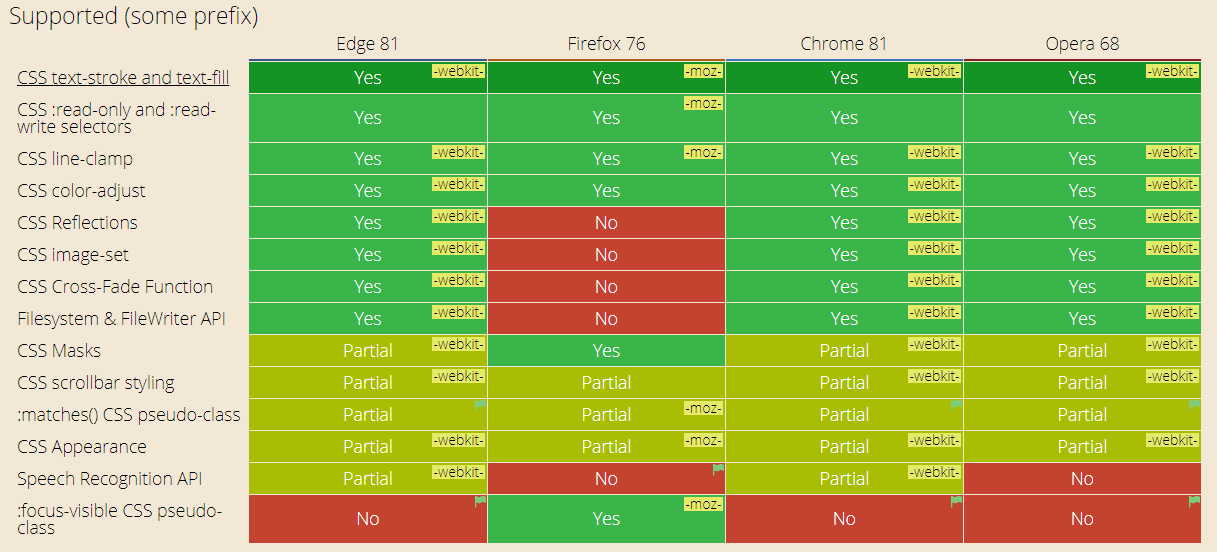The width and height of the screenshot is (1217, 552).
Task: Select the Edge 81 column header
Action: coord(368,44)
